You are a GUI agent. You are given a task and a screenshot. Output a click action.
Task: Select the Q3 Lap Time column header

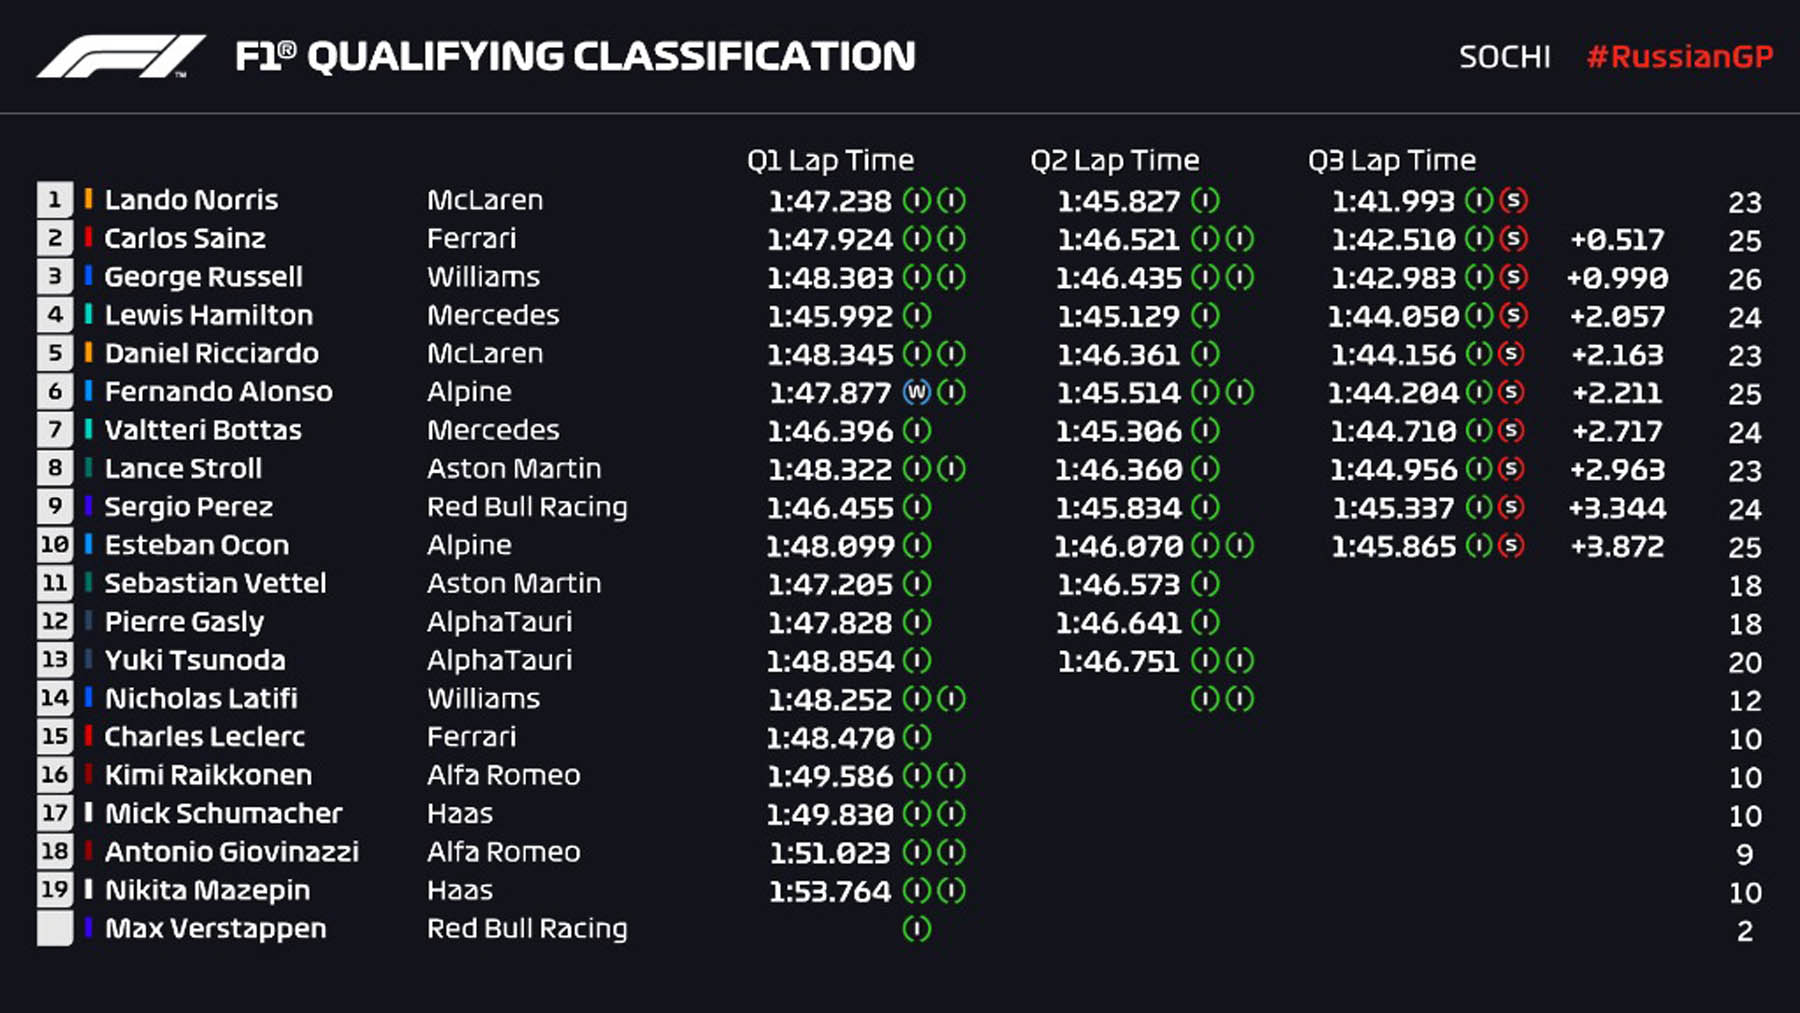[1391, 160]
